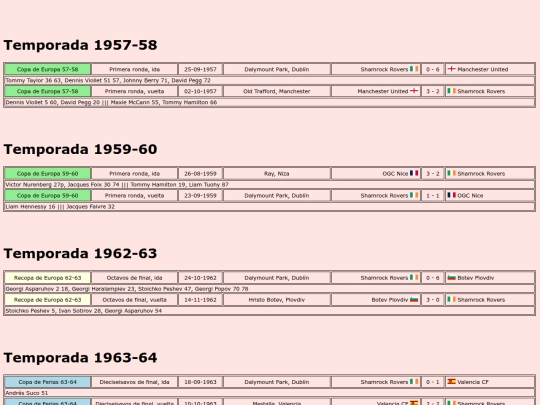540x405 pixels.
Task: Click Dalymount Park, Dublin in 1957 row
Action: tap(277, 69)
